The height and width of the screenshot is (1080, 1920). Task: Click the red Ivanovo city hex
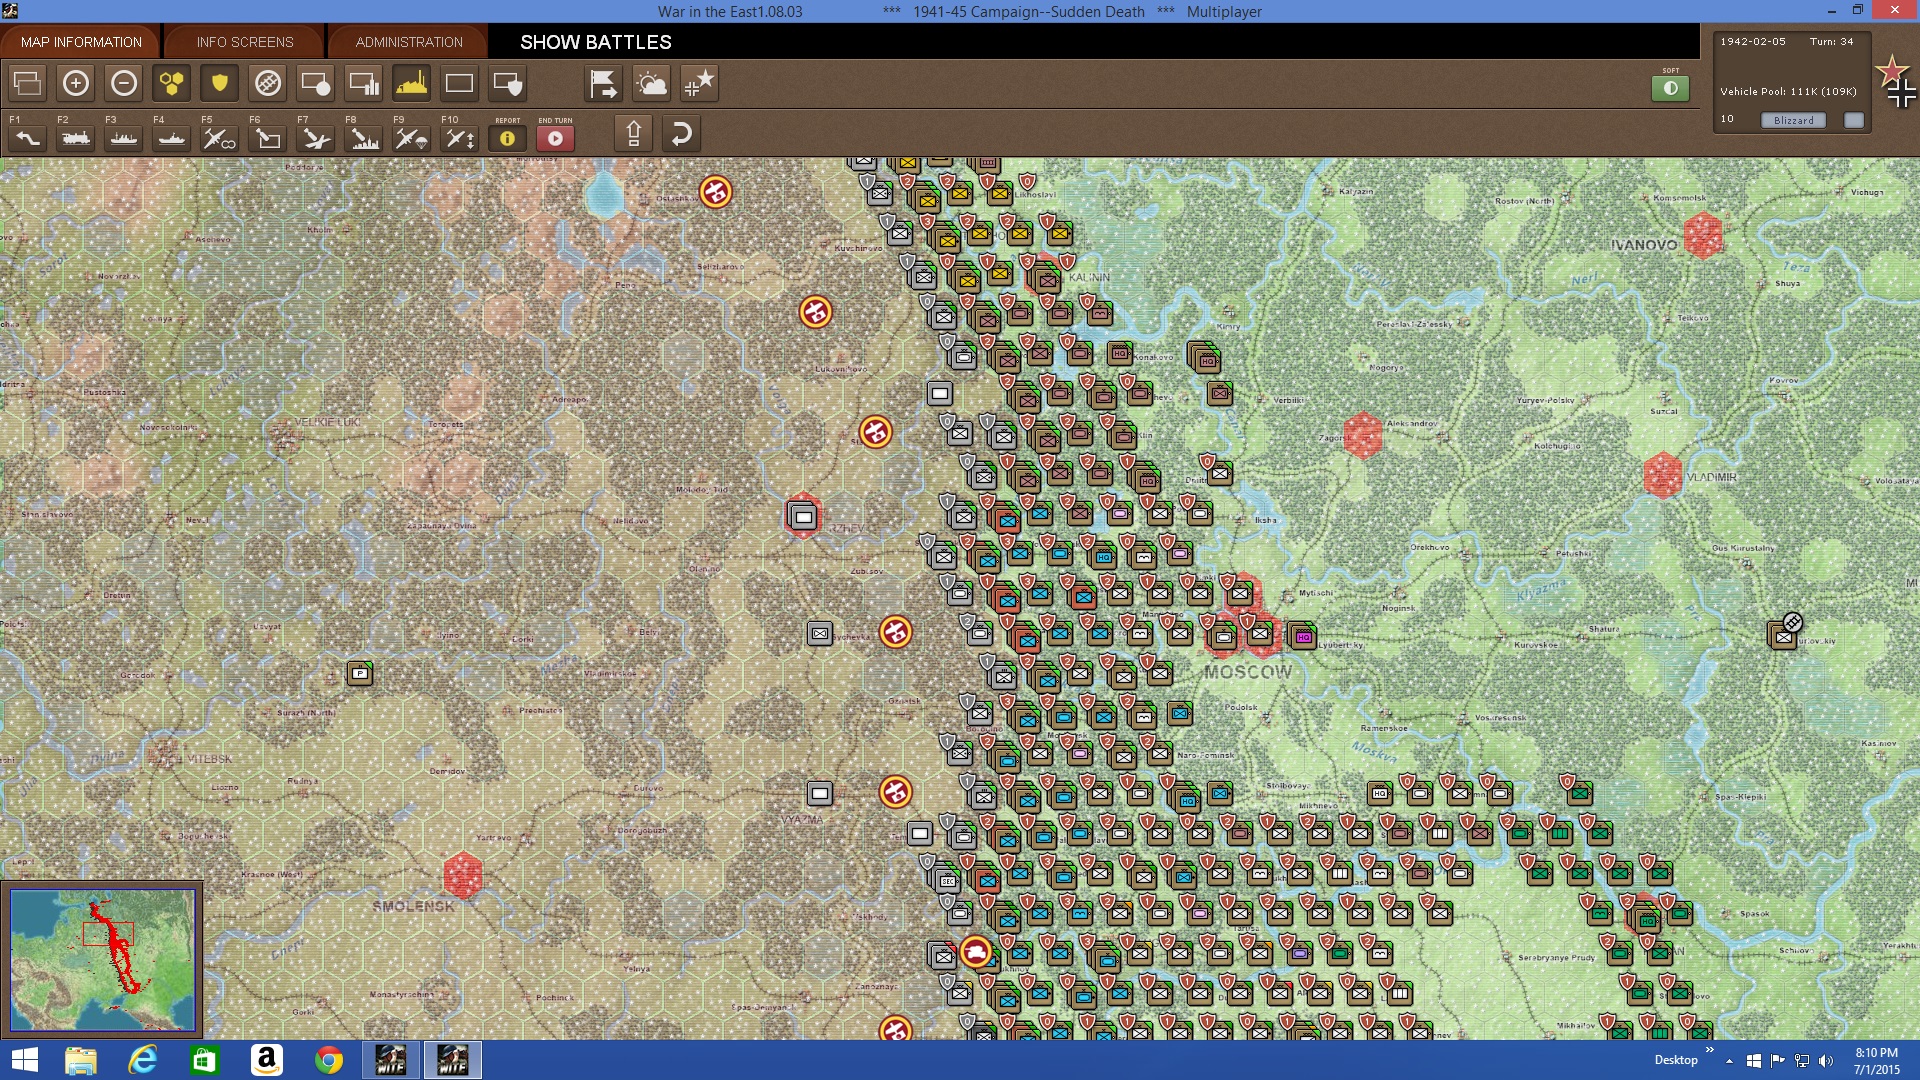click(1703, 236)
